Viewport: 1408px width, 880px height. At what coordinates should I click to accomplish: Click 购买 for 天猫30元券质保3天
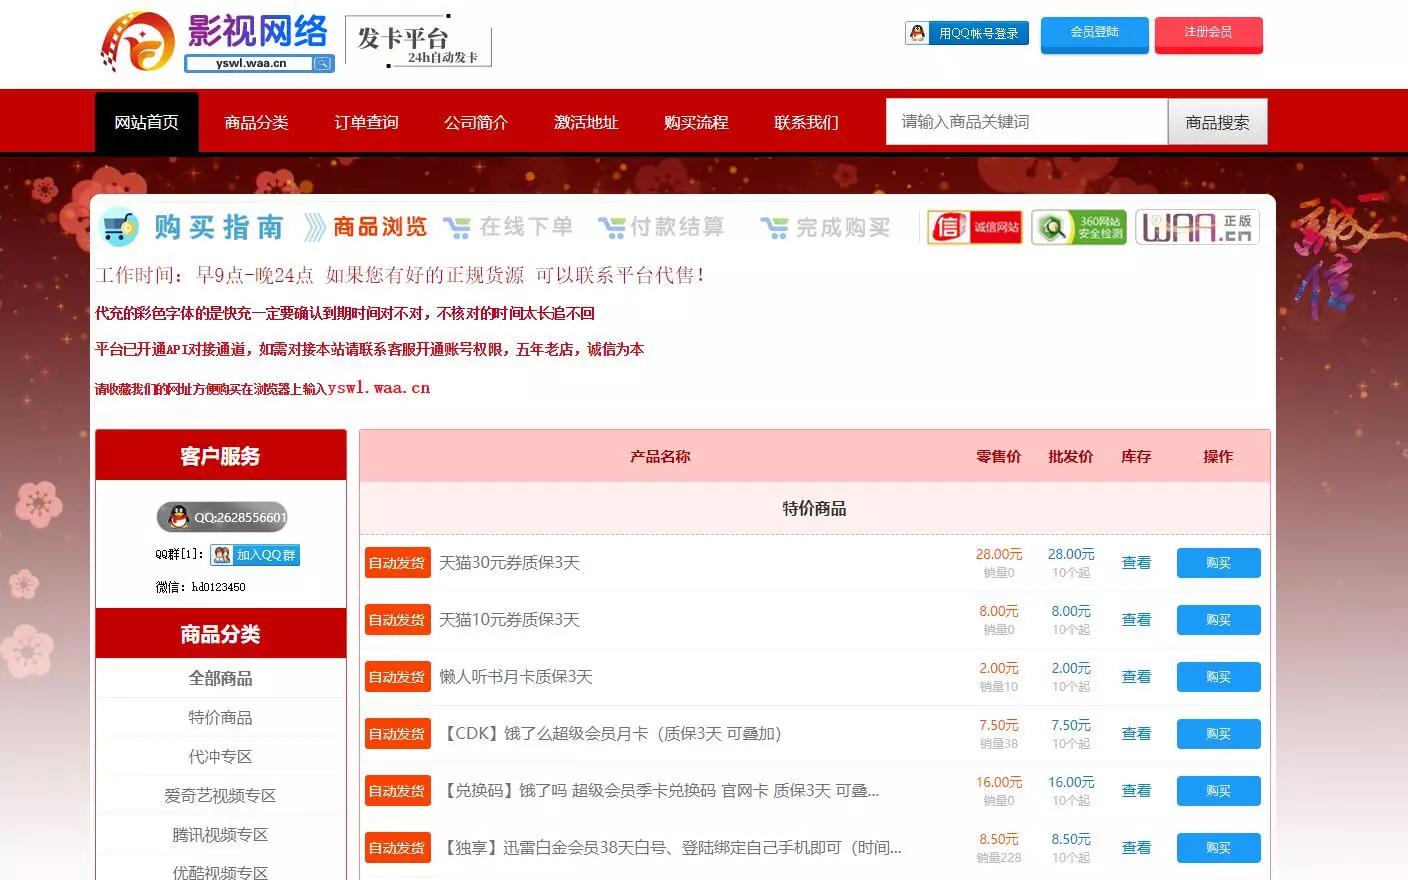[1218, 562]
